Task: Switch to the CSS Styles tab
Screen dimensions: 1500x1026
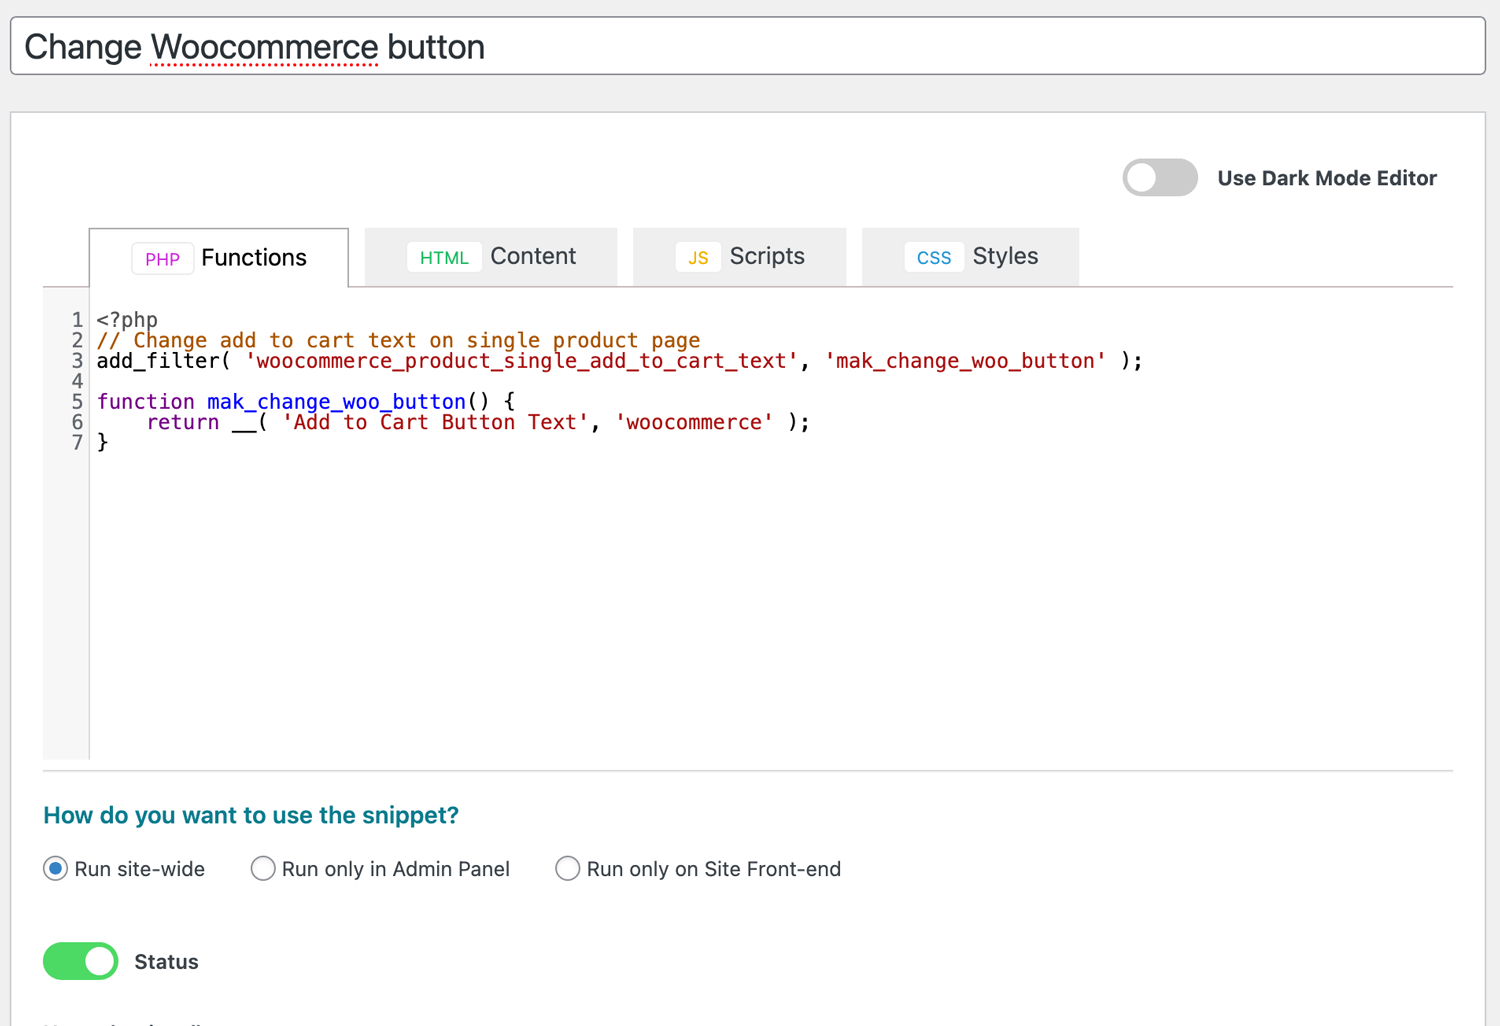Action: tap(971, 257)
